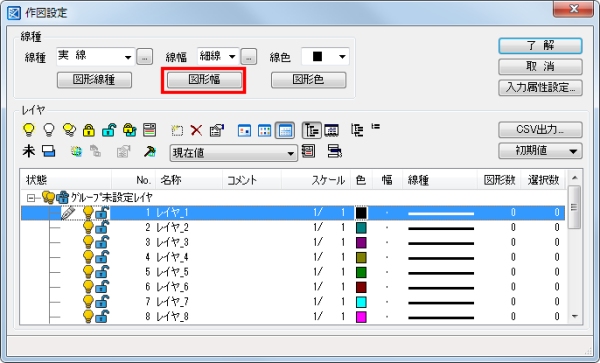Toggle the lock icon of レイヤ_6
Viewport: 600px width, 363px height.
pyautogui.click(x=102, y=287)
